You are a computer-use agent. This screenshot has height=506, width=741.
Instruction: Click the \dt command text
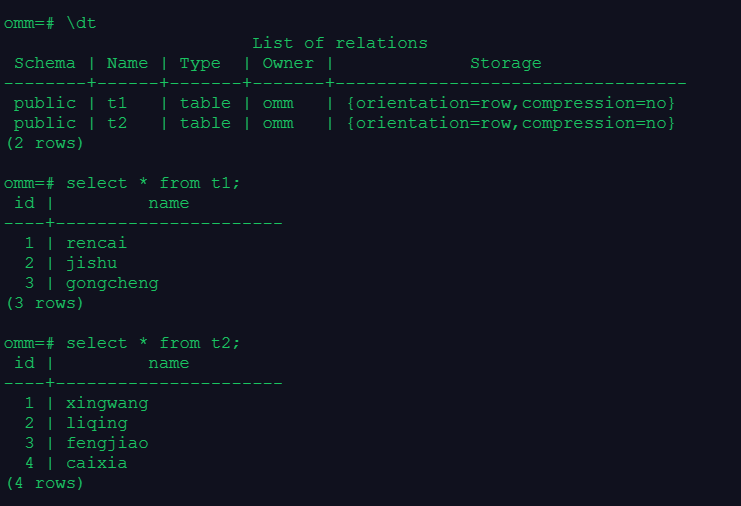pos(82,22)
